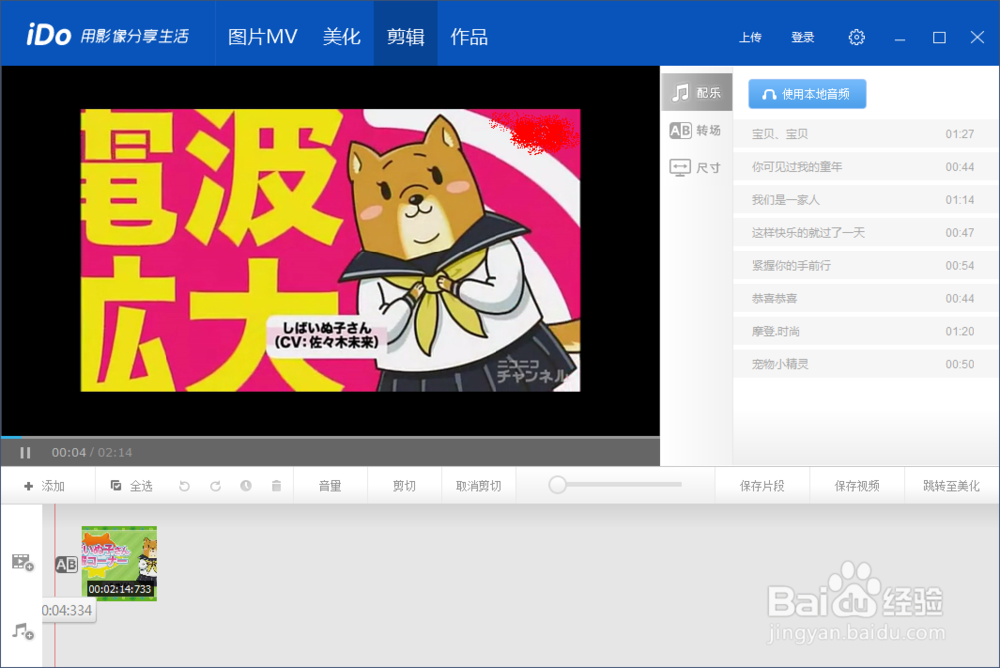Click the iDo logo
1000x668 pixels.
48,35
